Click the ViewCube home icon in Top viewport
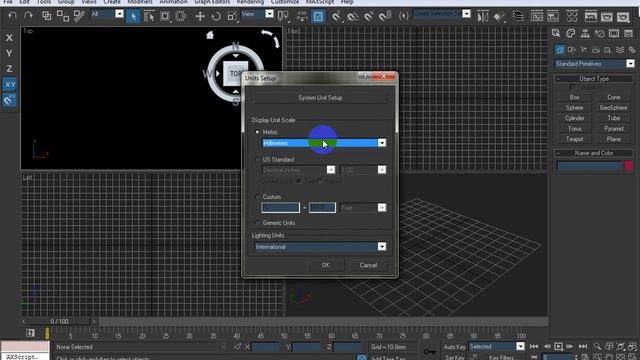The width and height of the screenshot is (640, 360). click(210, 35)
